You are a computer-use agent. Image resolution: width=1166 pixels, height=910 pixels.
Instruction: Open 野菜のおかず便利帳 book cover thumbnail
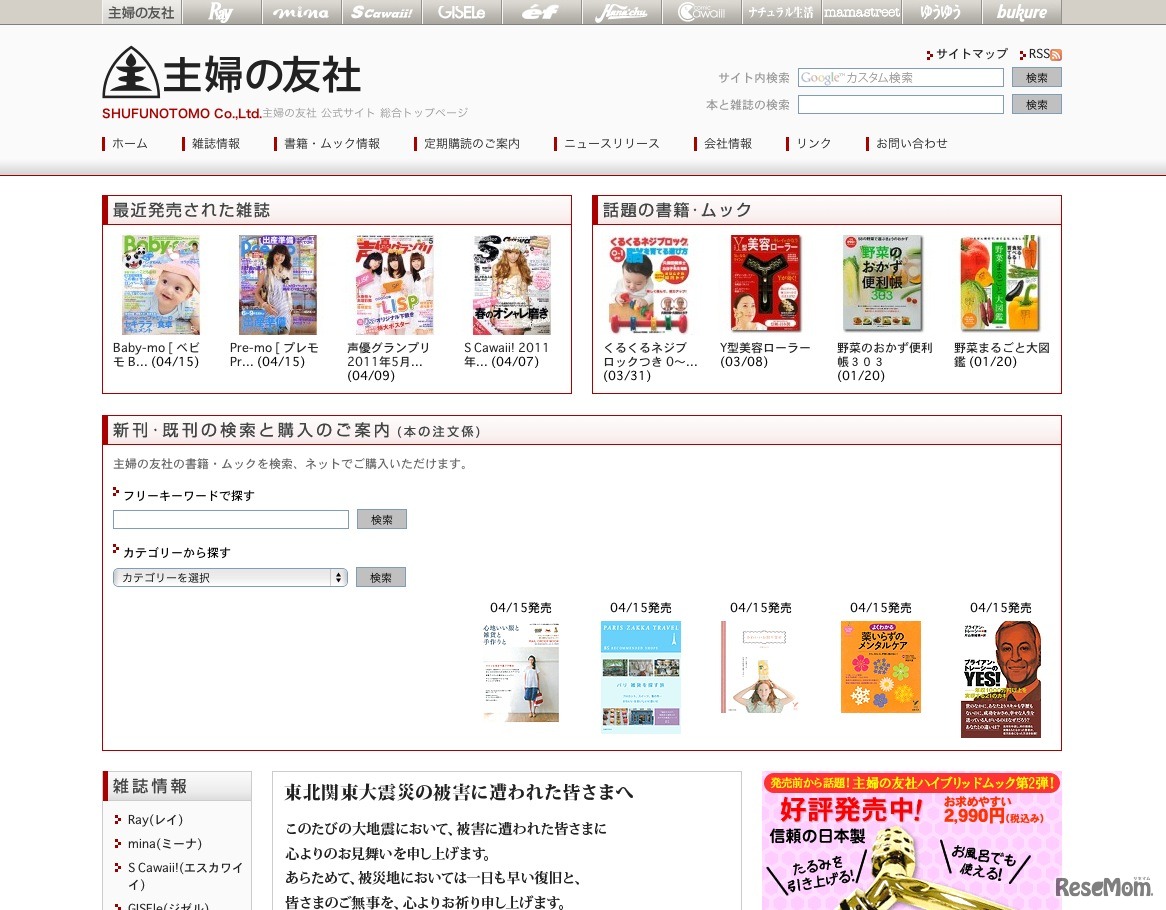click(x=883, y=283)
